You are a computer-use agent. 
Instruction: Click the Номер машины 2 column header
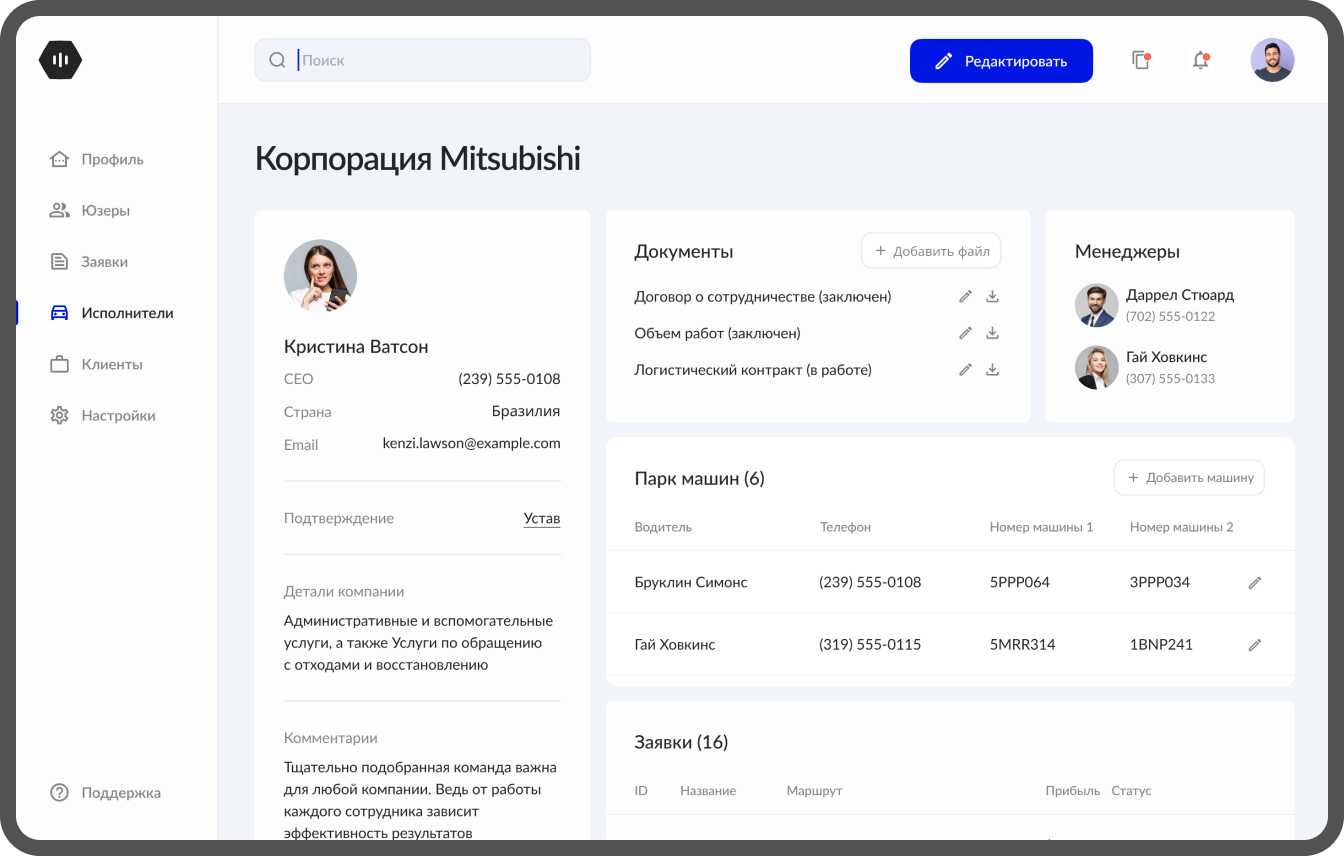click(1182, 527)
